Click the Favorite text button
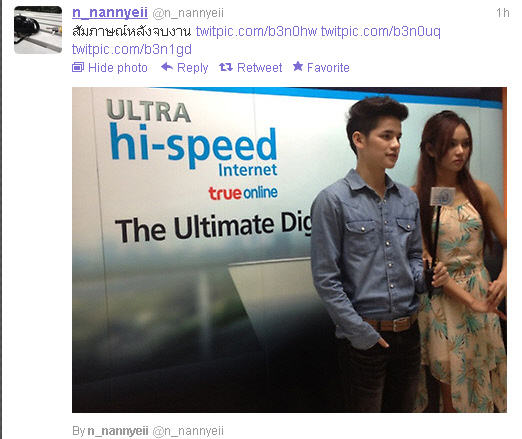 pyautogui.click(x=328, y=68)
